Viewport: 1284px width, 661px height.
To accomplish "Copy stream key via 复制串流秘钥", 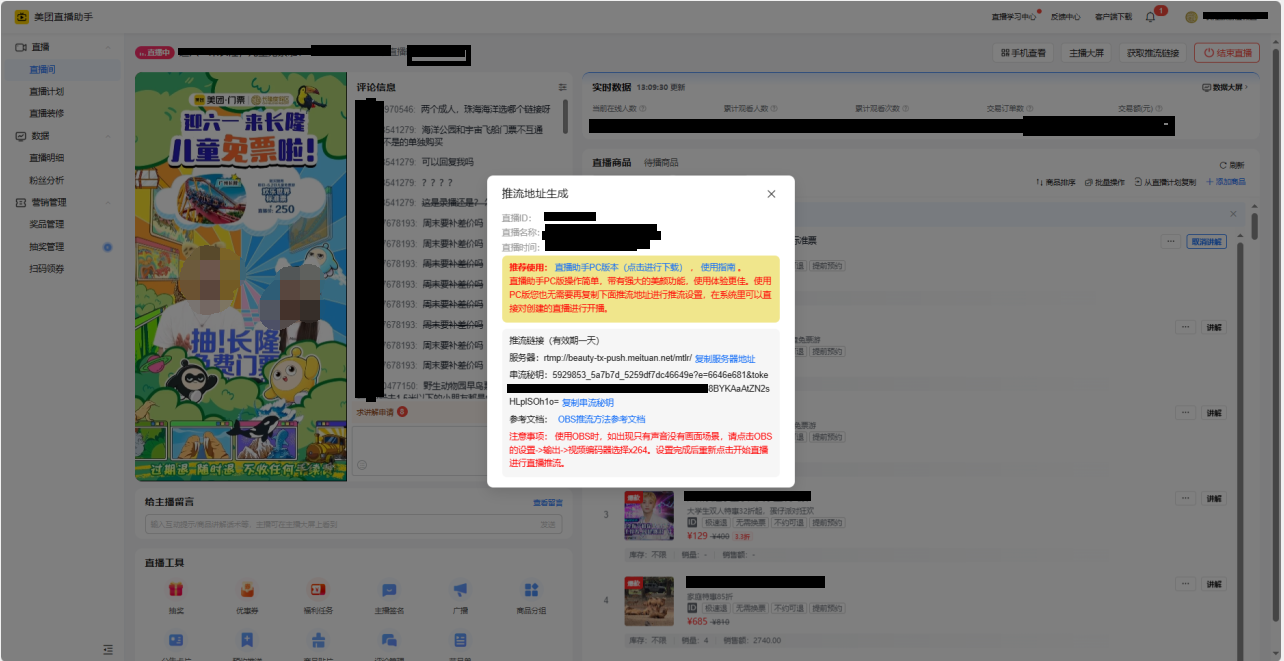I will click(587, 402).
